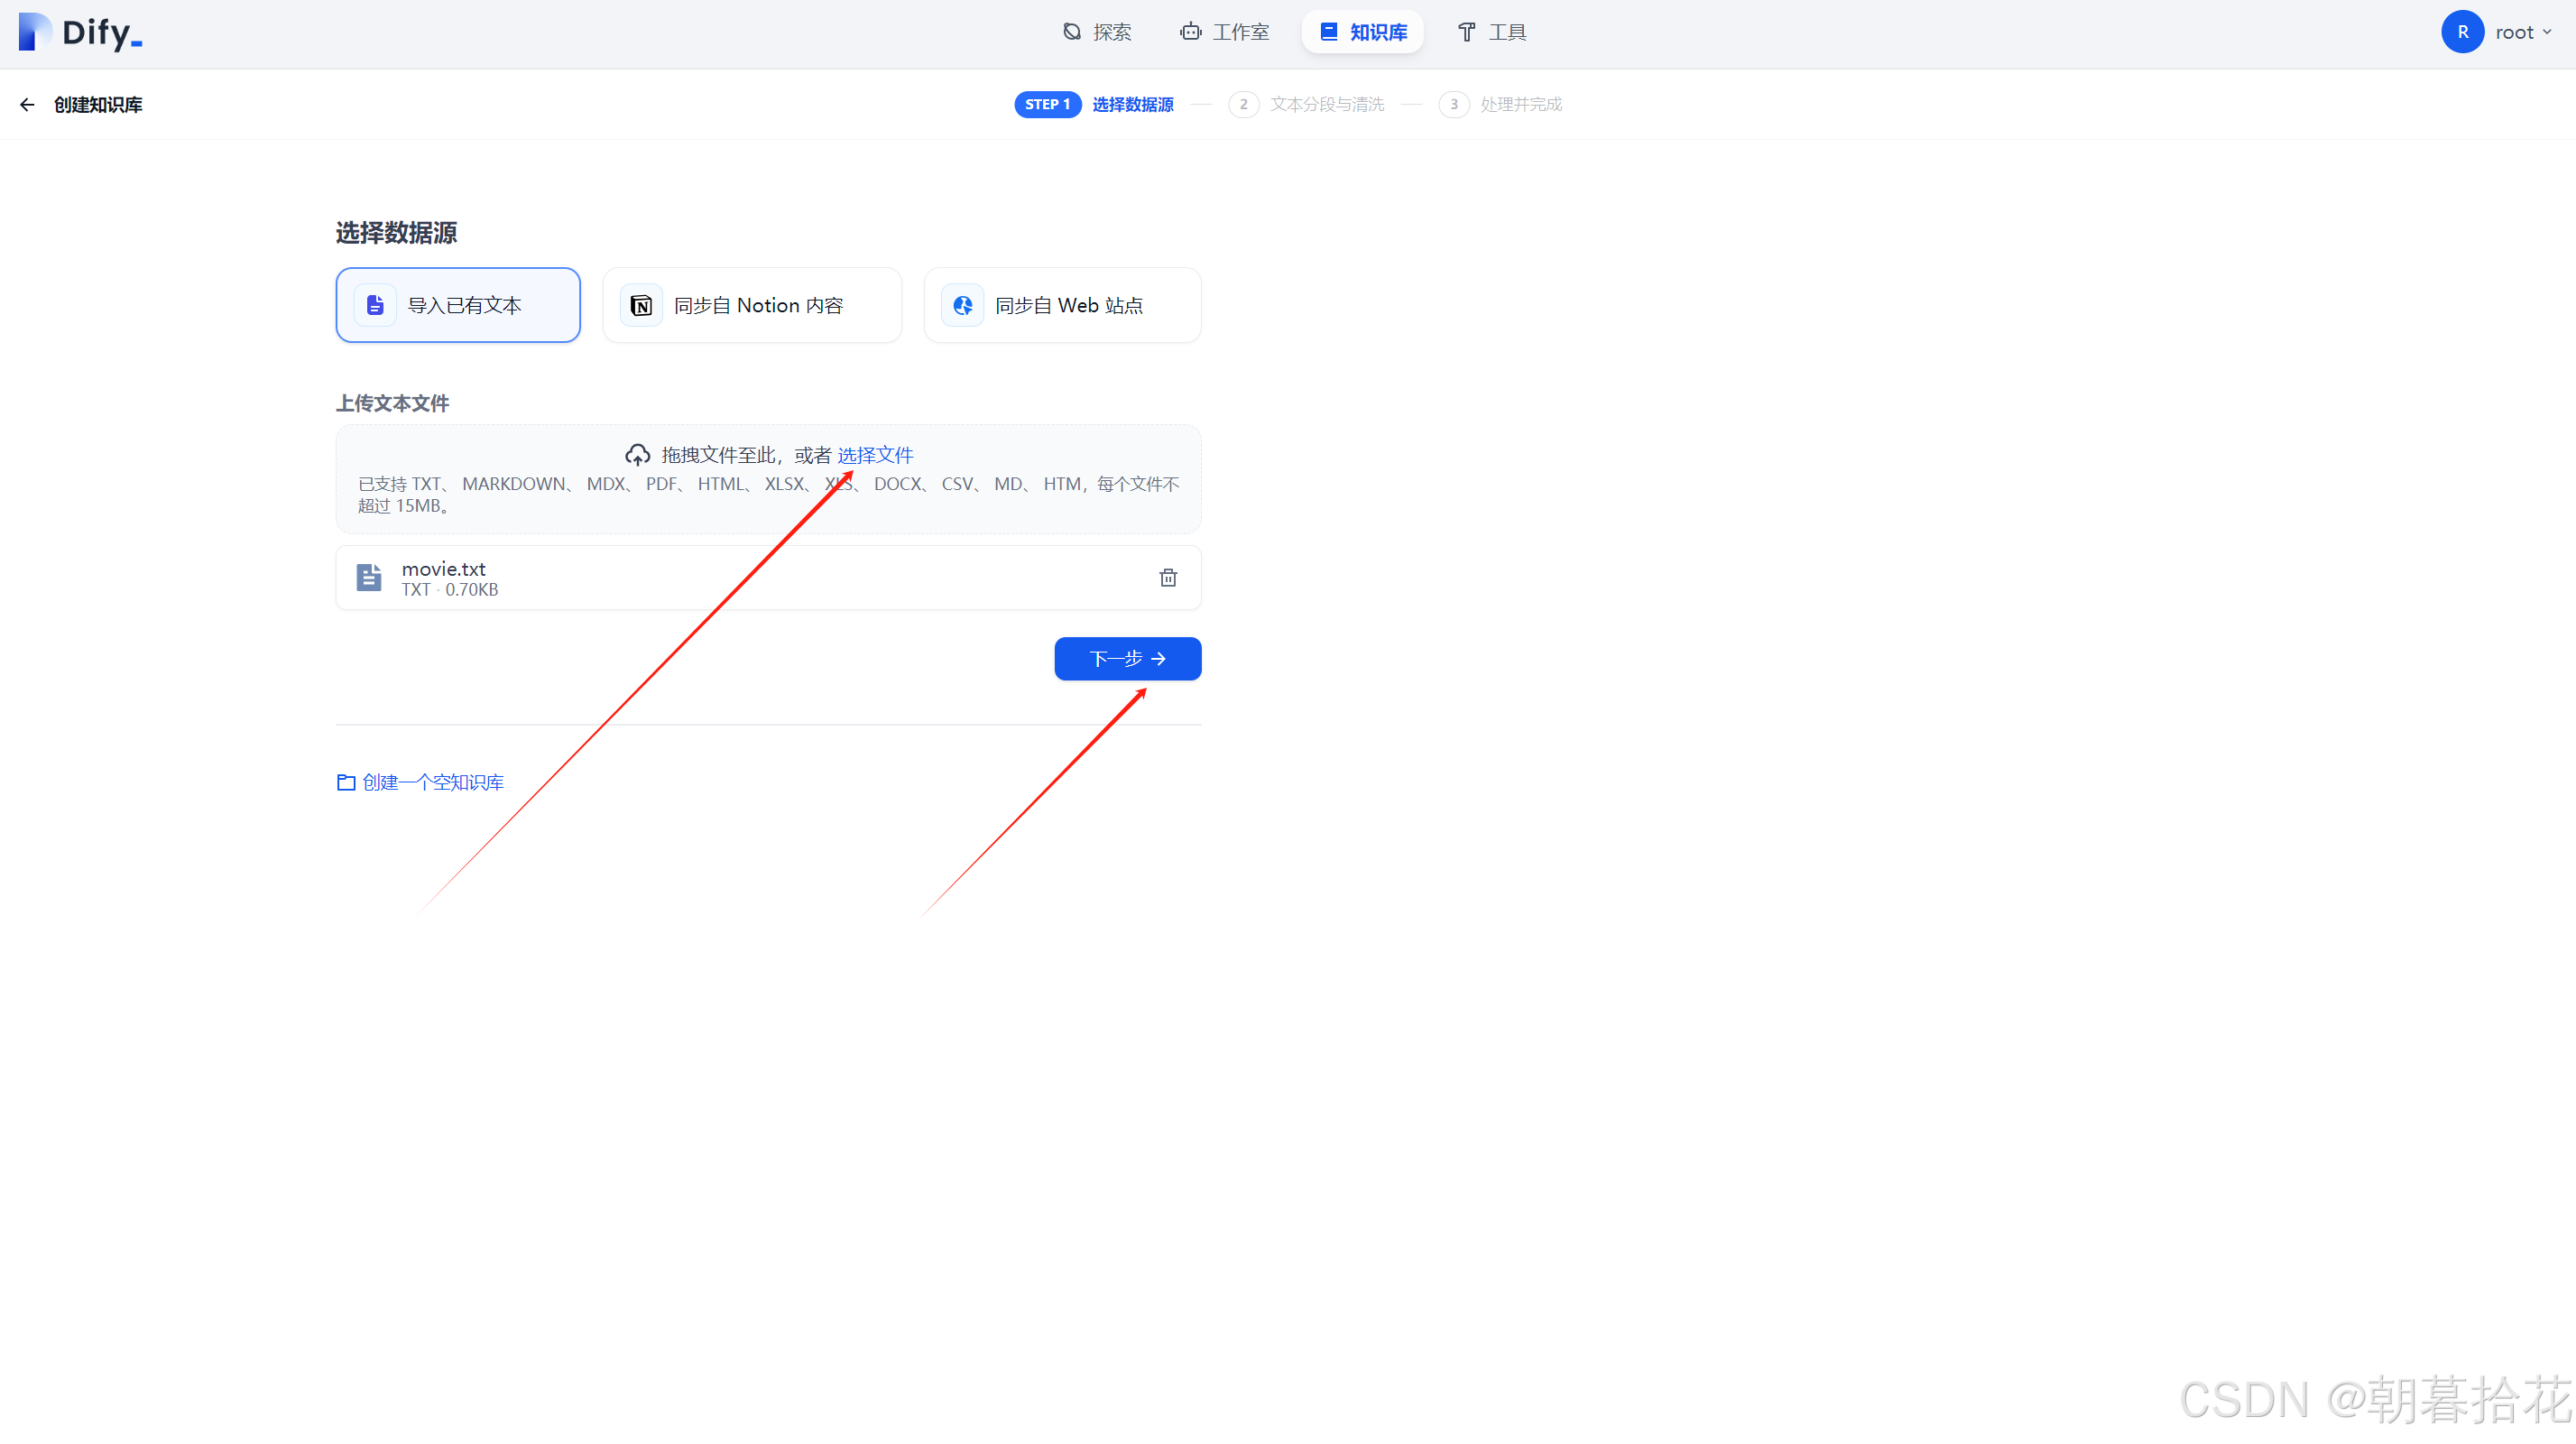Click the Web globe icon

[962, 305]
